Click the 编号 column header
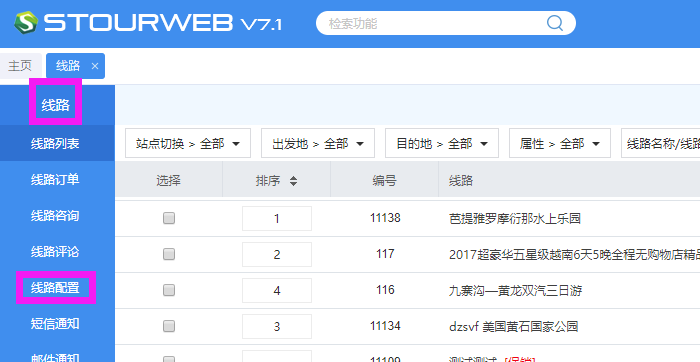 click(x=384, y=180)
